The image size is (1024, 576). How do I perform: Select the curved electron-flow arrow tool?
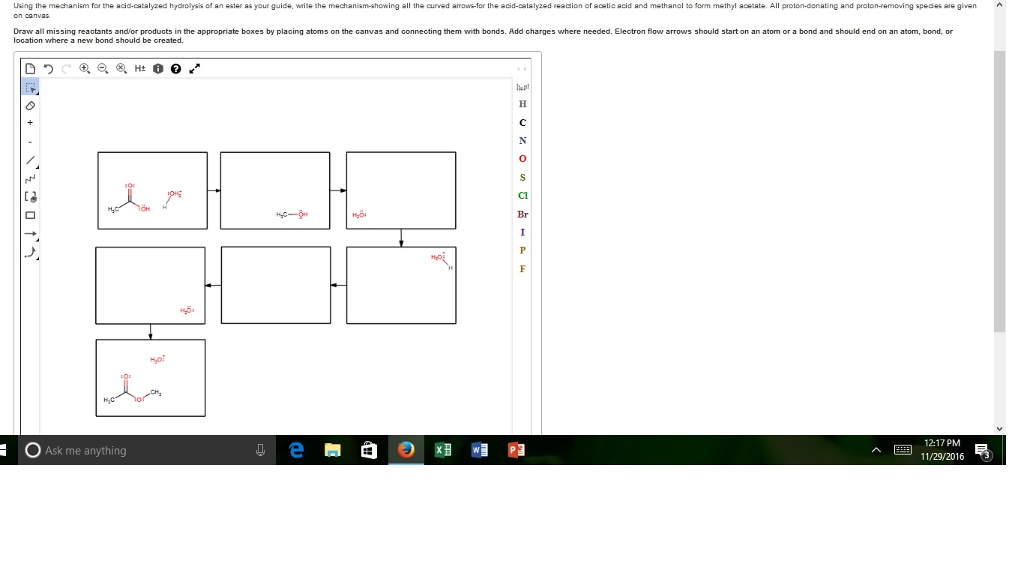click(x=31, y=253)
